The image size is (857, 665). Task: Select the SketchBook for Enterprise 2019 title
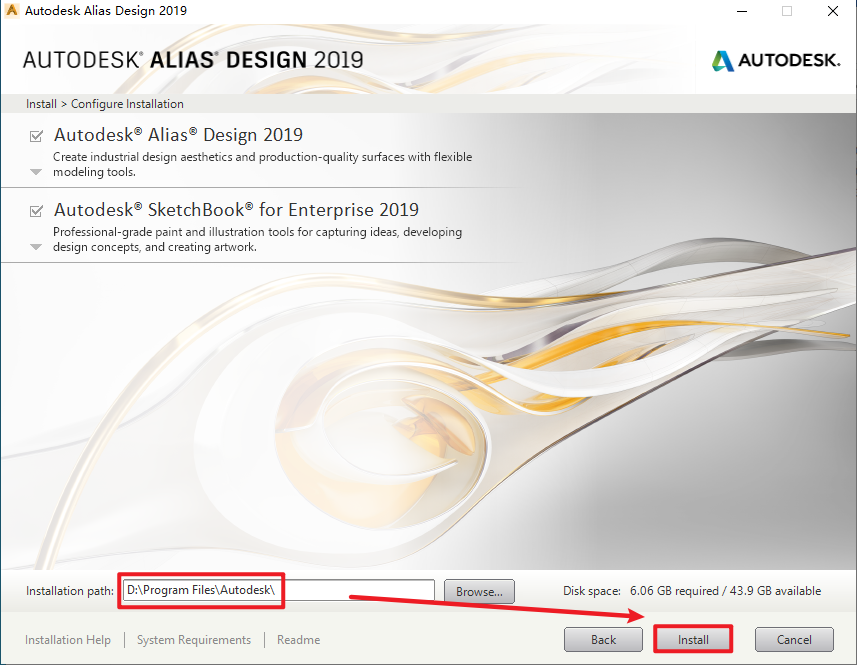[x=236, y=210]
